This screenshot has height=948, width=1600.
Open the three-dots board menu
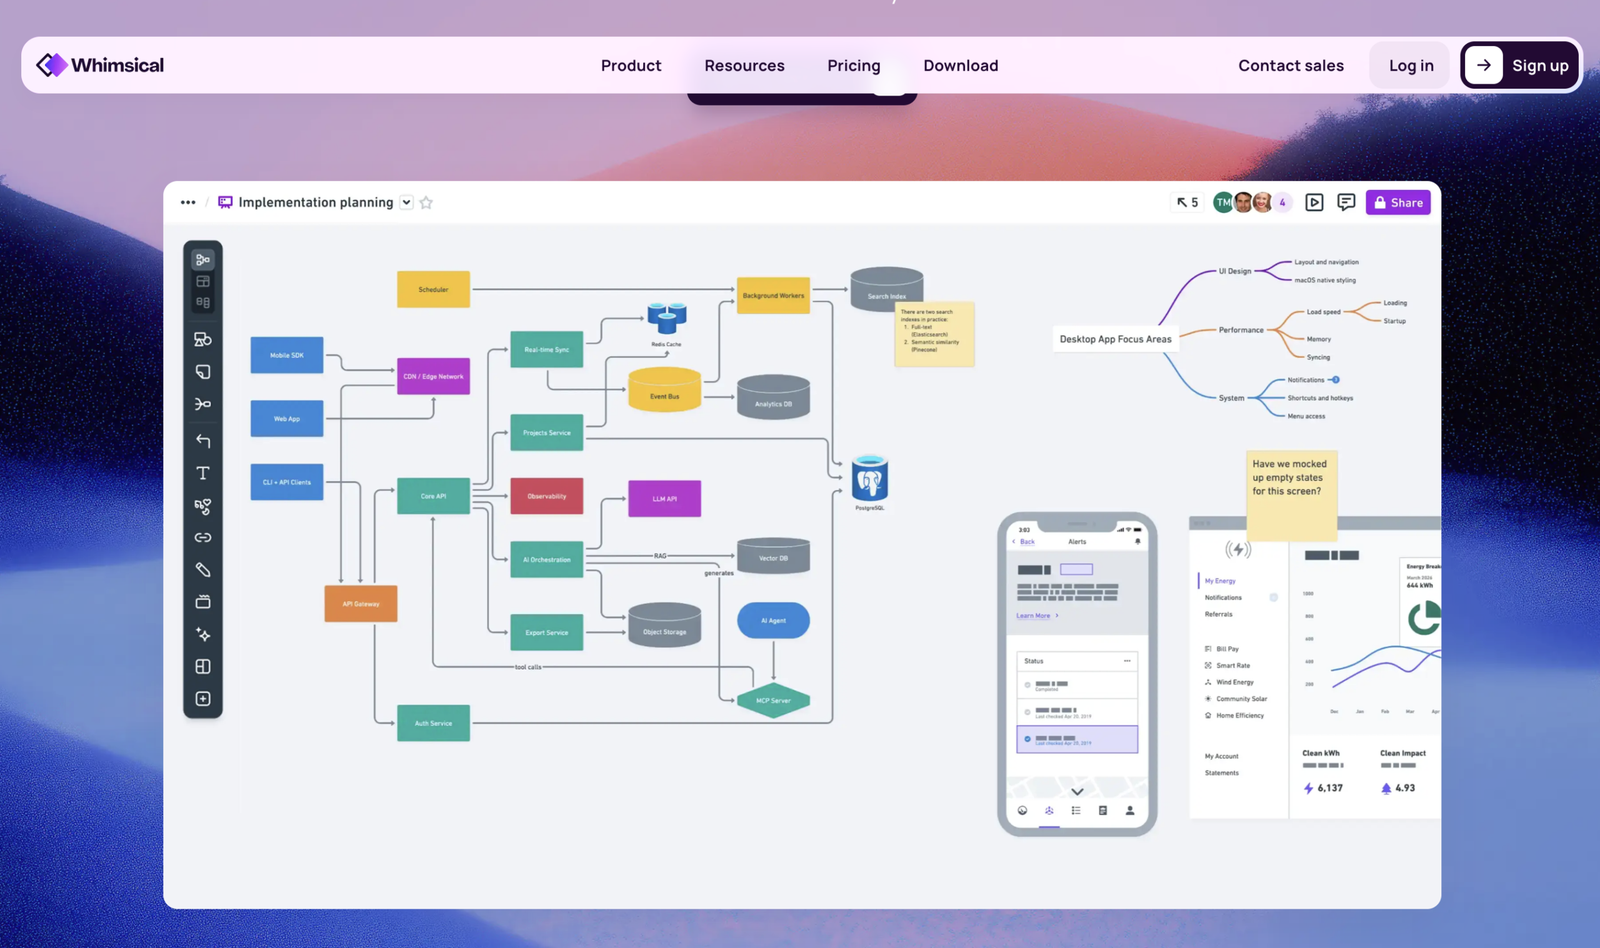(x=188, y=203)
